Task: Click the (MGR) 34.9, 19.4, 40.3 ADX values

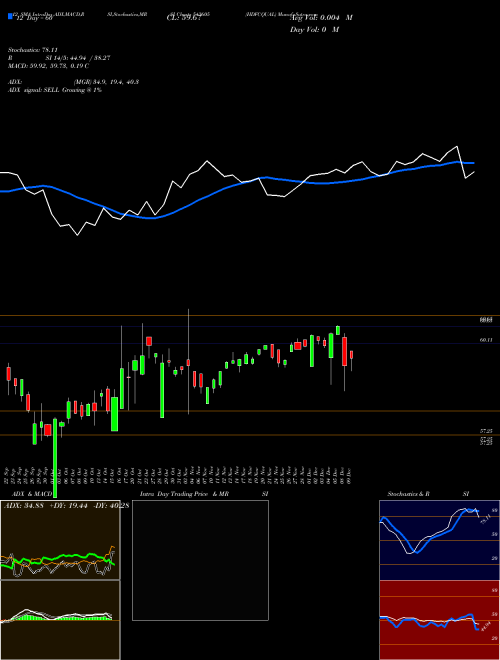Action: (106, 82)
